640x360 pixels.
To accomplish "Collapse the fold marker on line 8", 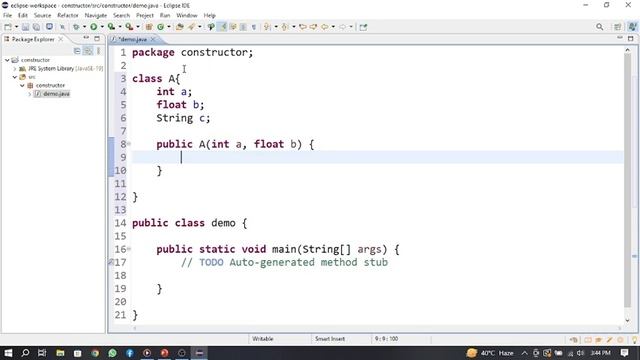I will click(x=129, y=144).
